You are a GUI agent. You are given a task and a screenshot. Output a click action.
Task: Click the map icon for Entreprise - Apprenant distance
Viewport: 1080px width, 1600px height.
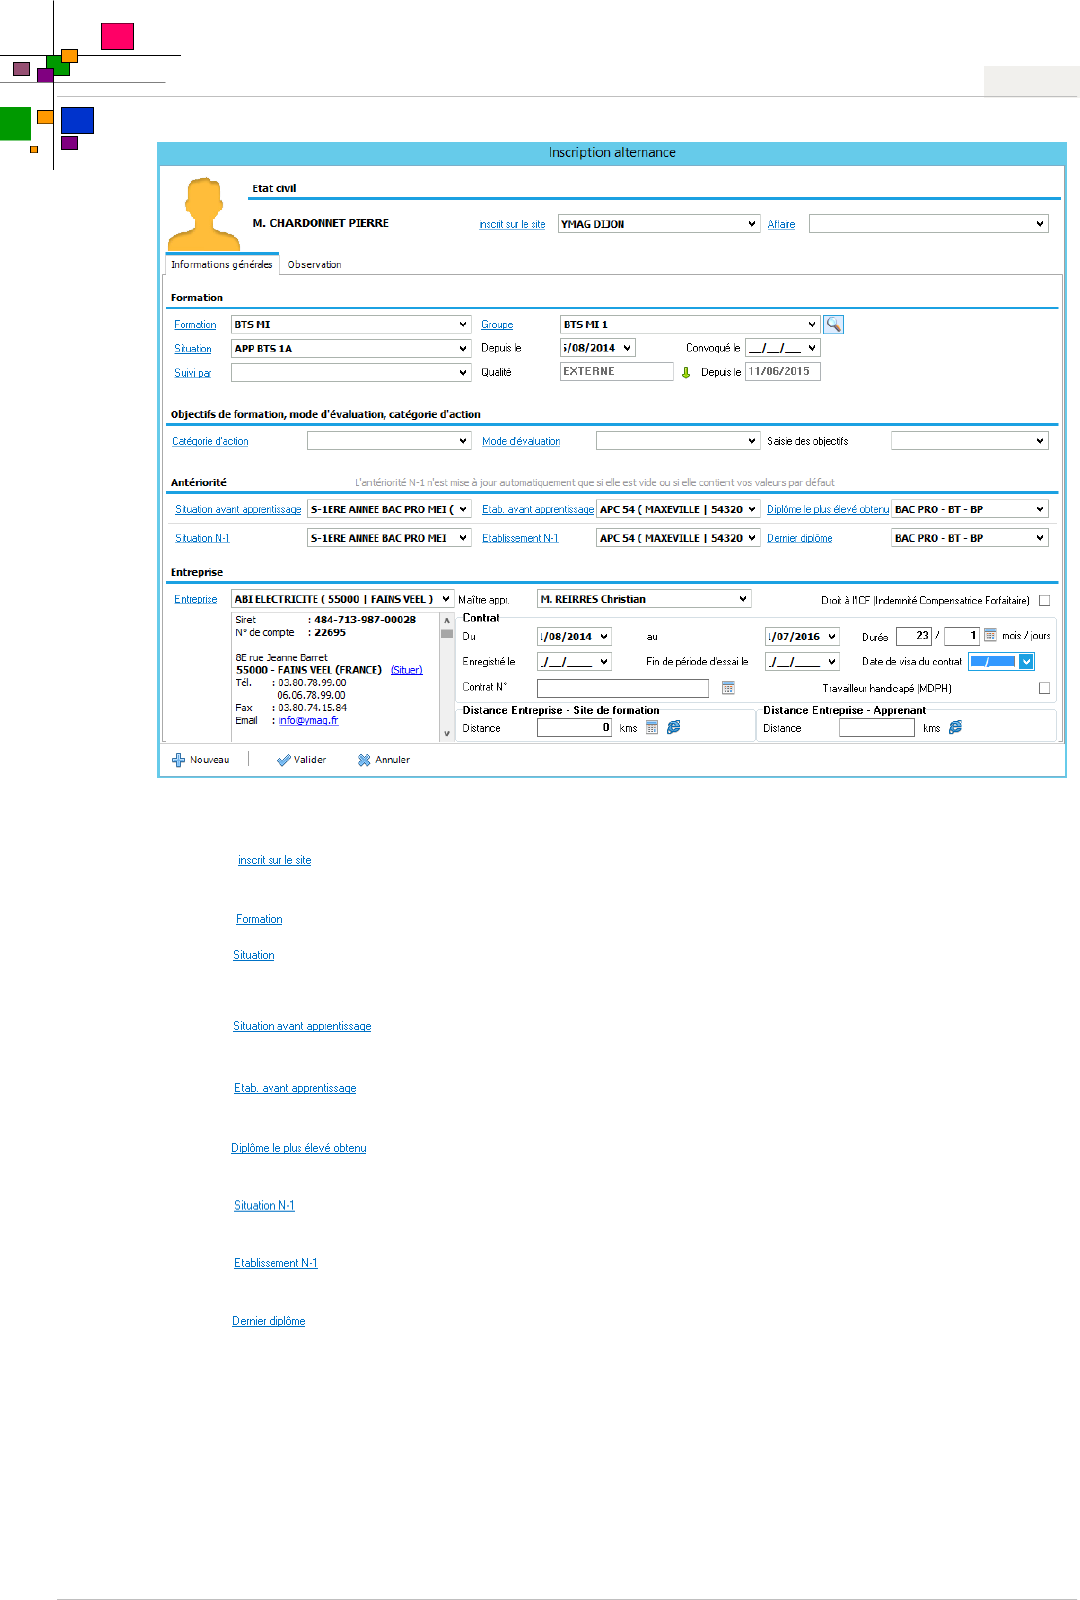pos(956,727)
